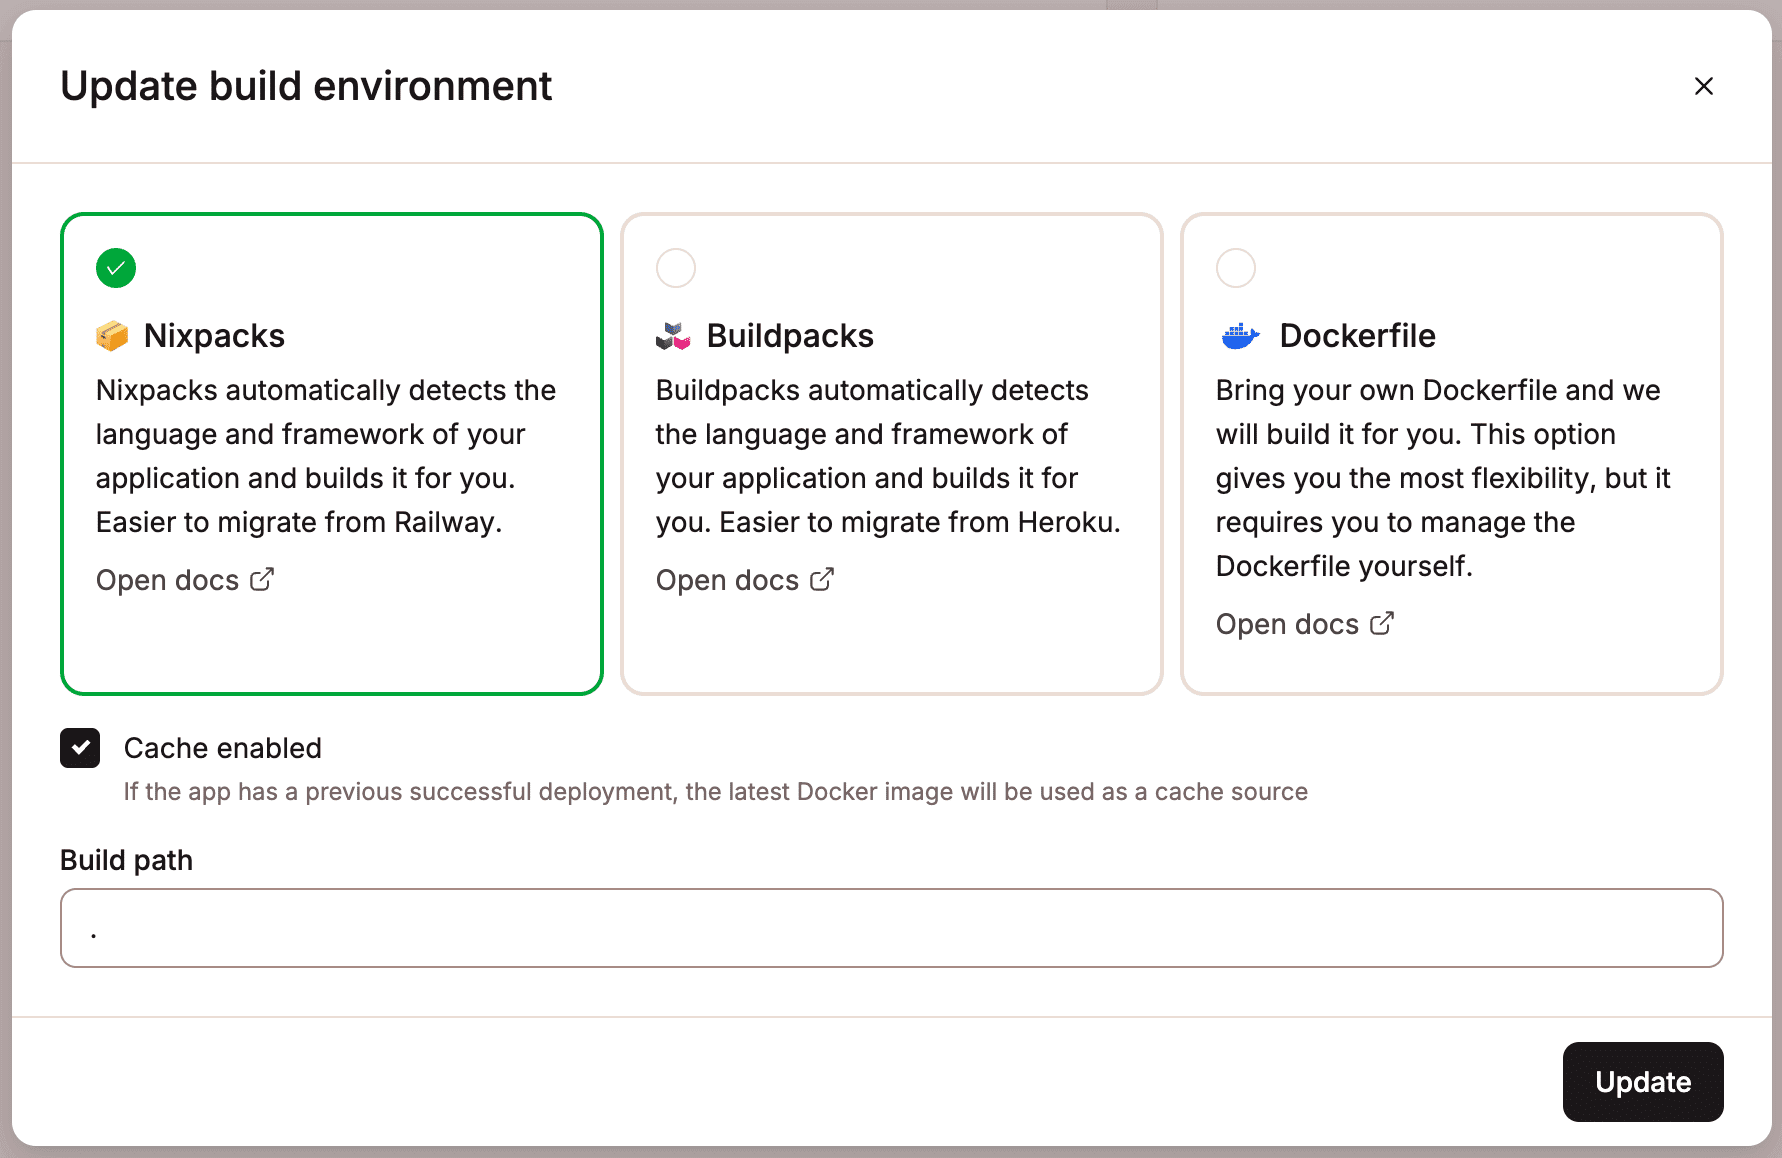Click the Dockerfile card title
The height and width of the screenshot is (1158, 1782).
pos(1357,336)
